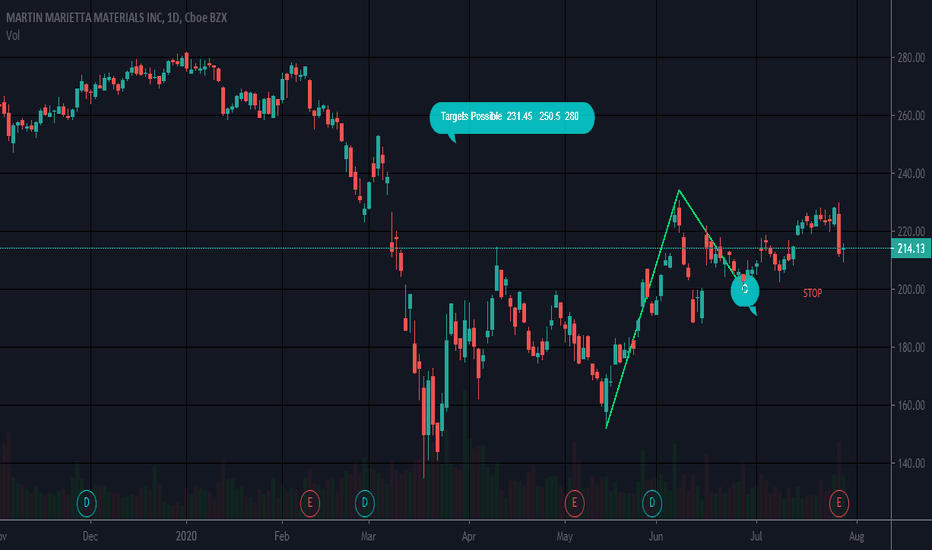Screen dimensions: 932x550
Task: Click the Vol indicator label
Action: [x=12, y=36]
